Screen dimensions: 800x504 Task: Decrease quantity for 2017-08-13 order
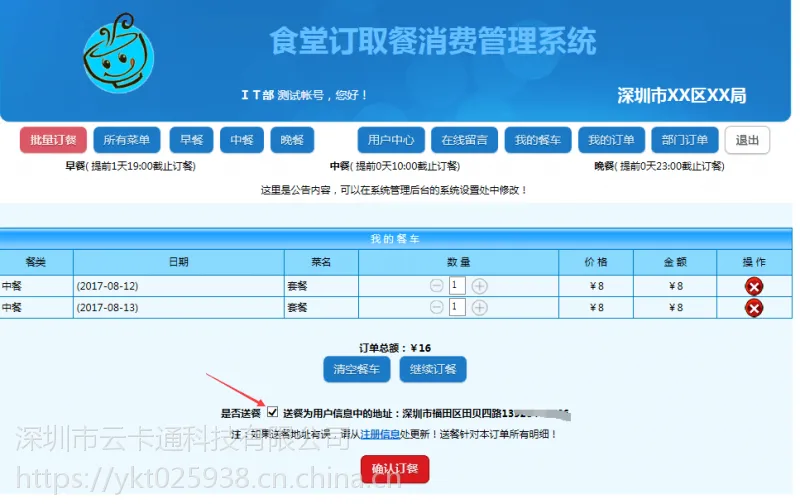click(x=436, y=307)
